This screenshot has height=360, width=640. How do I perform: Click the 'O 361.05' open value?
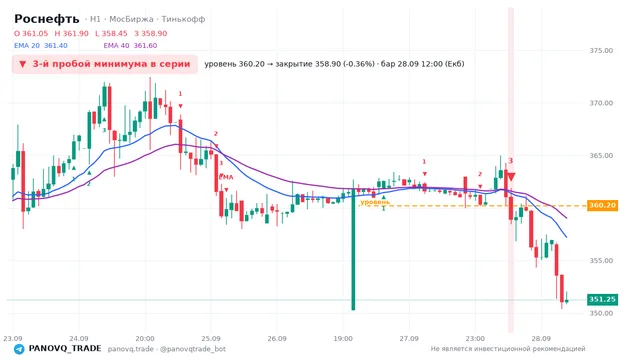[31, 33]
